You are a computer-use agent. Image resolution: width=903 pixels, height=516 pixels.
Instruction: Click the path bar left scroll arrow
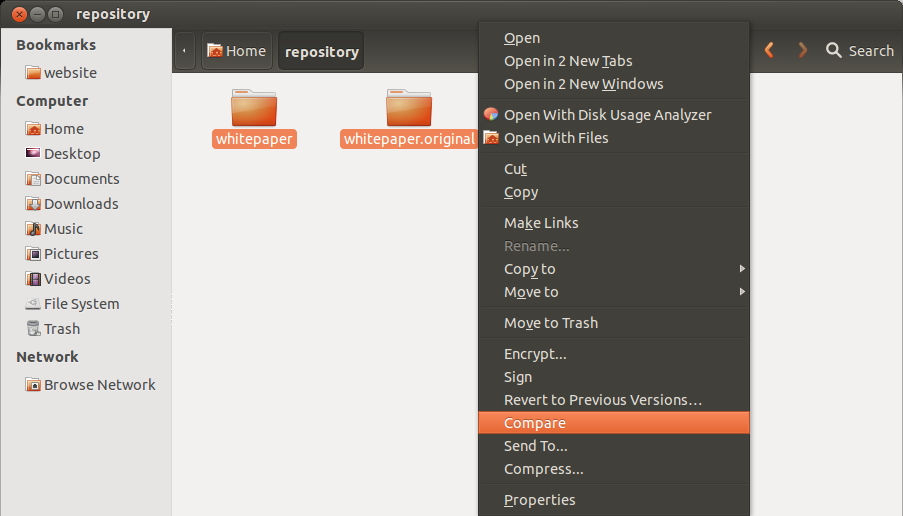pos(184,51)
